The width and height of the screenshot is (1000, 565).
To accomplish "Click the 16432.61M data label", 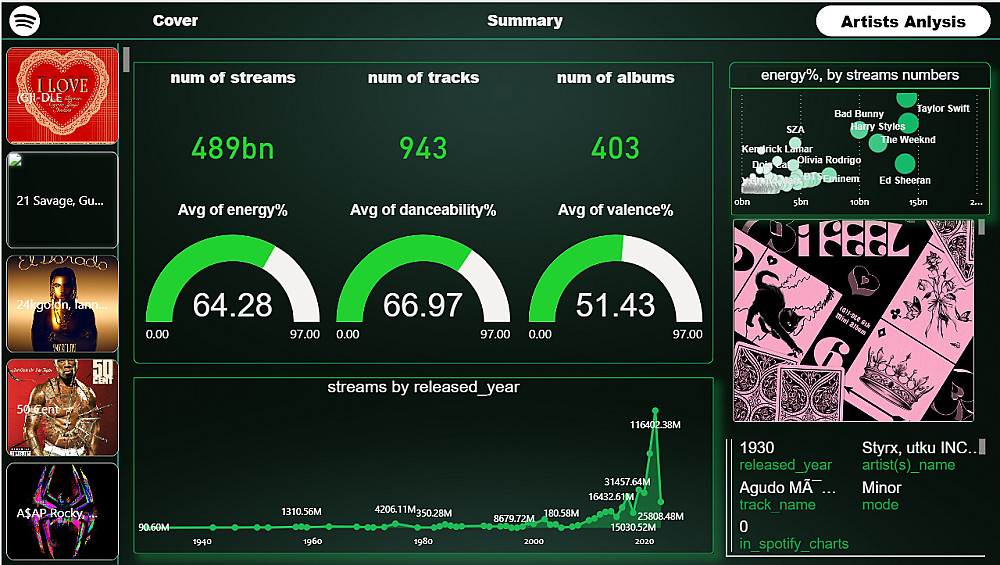I will pos(611,497).
